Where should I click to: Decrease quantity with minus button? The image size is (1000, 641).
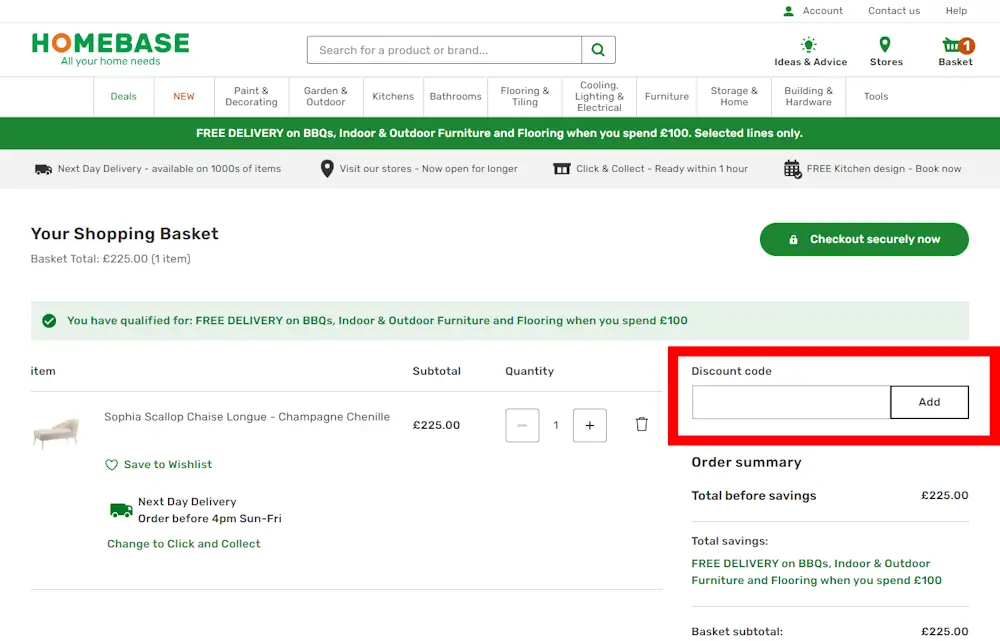click(x=522, y=425)
